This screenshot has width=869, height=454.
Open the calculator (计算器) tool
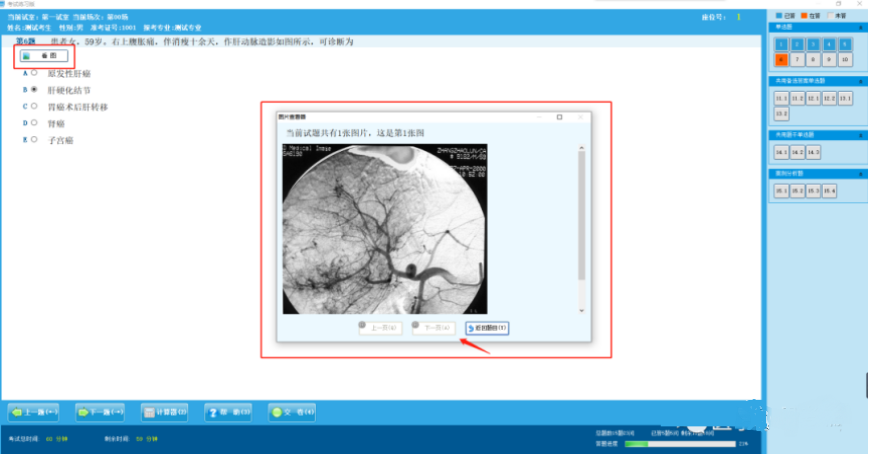pos(165,411)
